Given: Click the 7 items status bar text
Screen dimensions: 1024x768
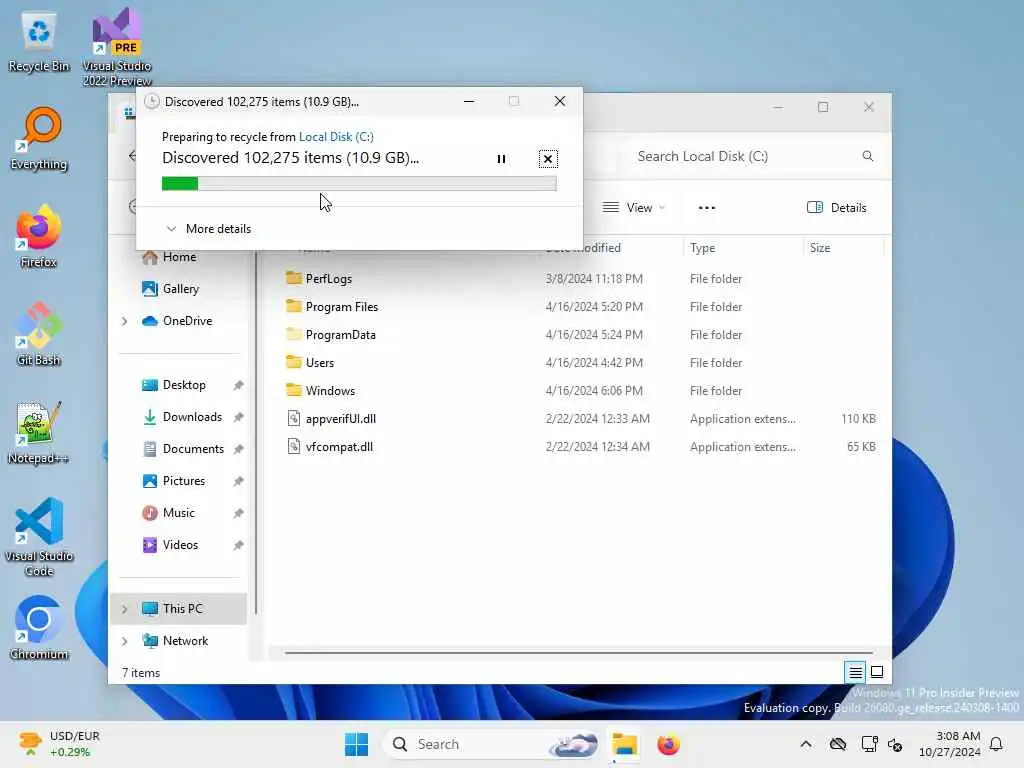Looking at the screenshot, I should (141, 673).
